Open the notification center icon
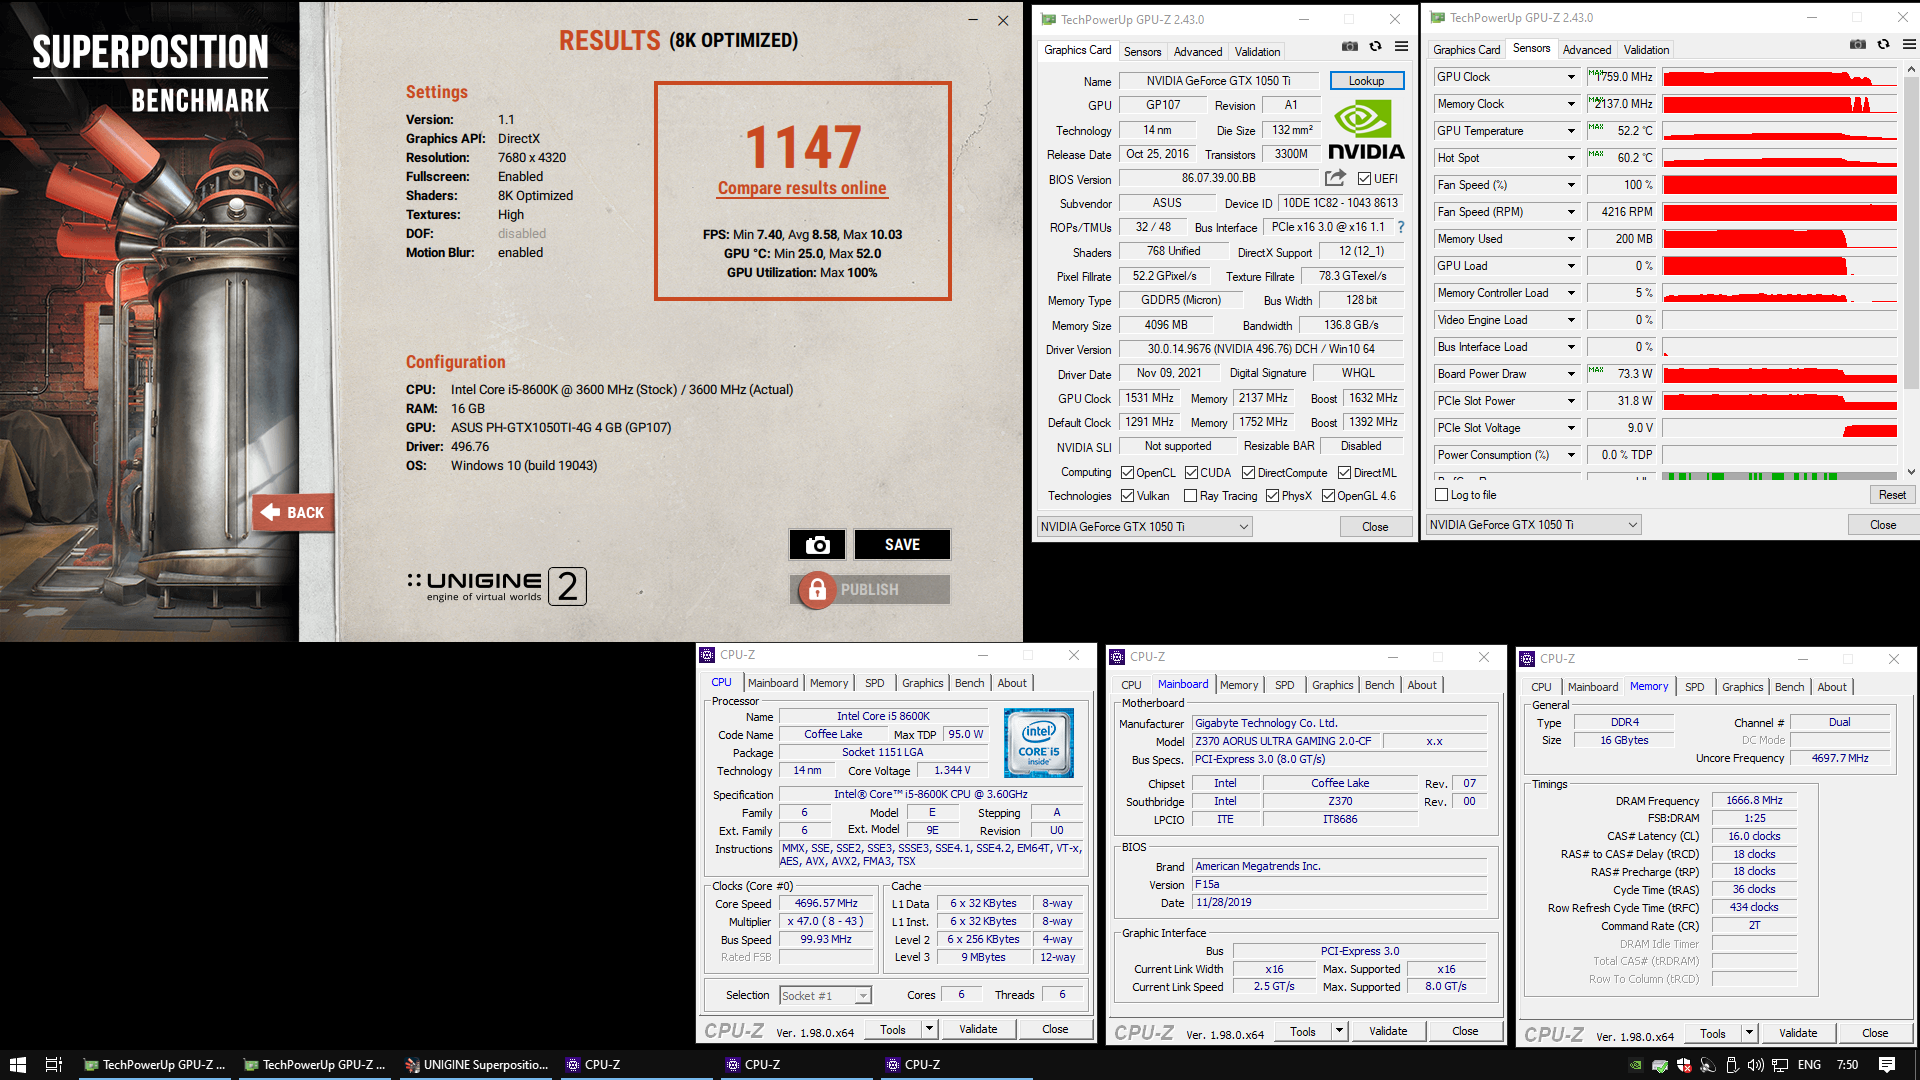Screen dimensions: 1920x1080 [x=1887, y=1065]
